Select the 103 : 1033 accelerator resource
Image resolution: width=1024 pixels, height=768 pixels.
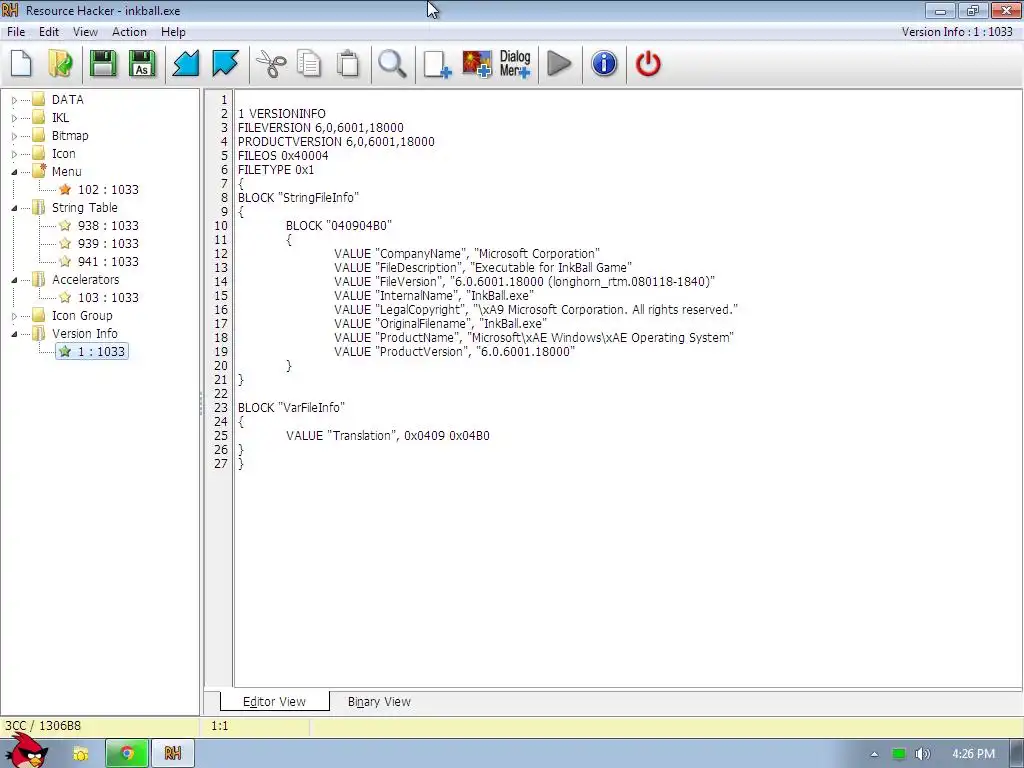pos(108,297)
